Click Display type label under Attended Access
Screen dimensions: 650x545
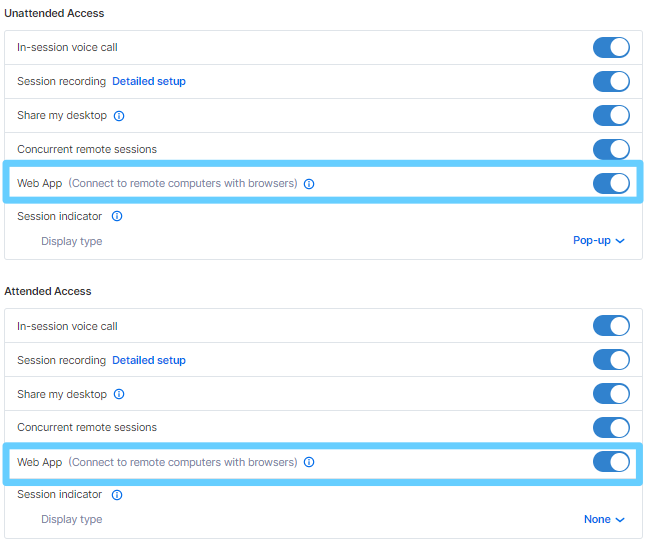[x=71, y=519]
